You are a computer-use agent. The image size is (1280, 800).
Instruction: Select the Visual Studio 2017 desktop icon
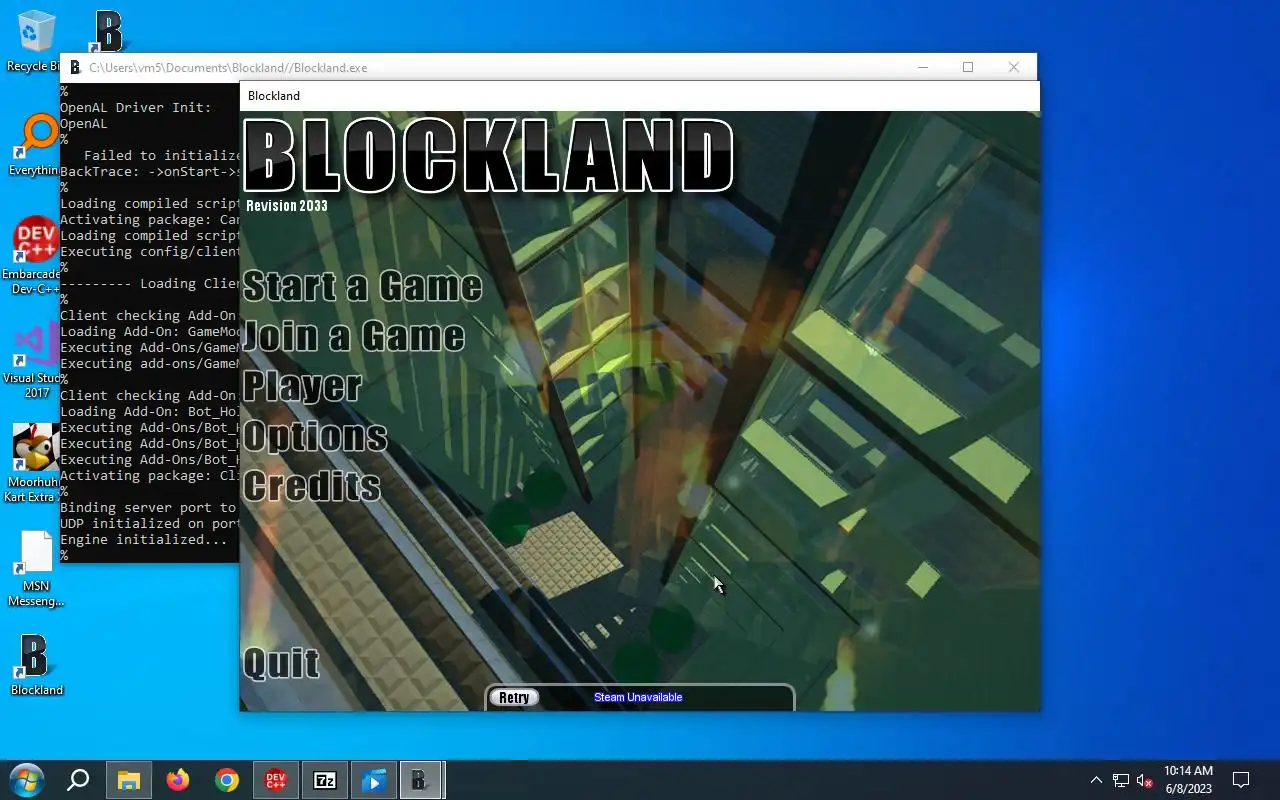point(34,361)
